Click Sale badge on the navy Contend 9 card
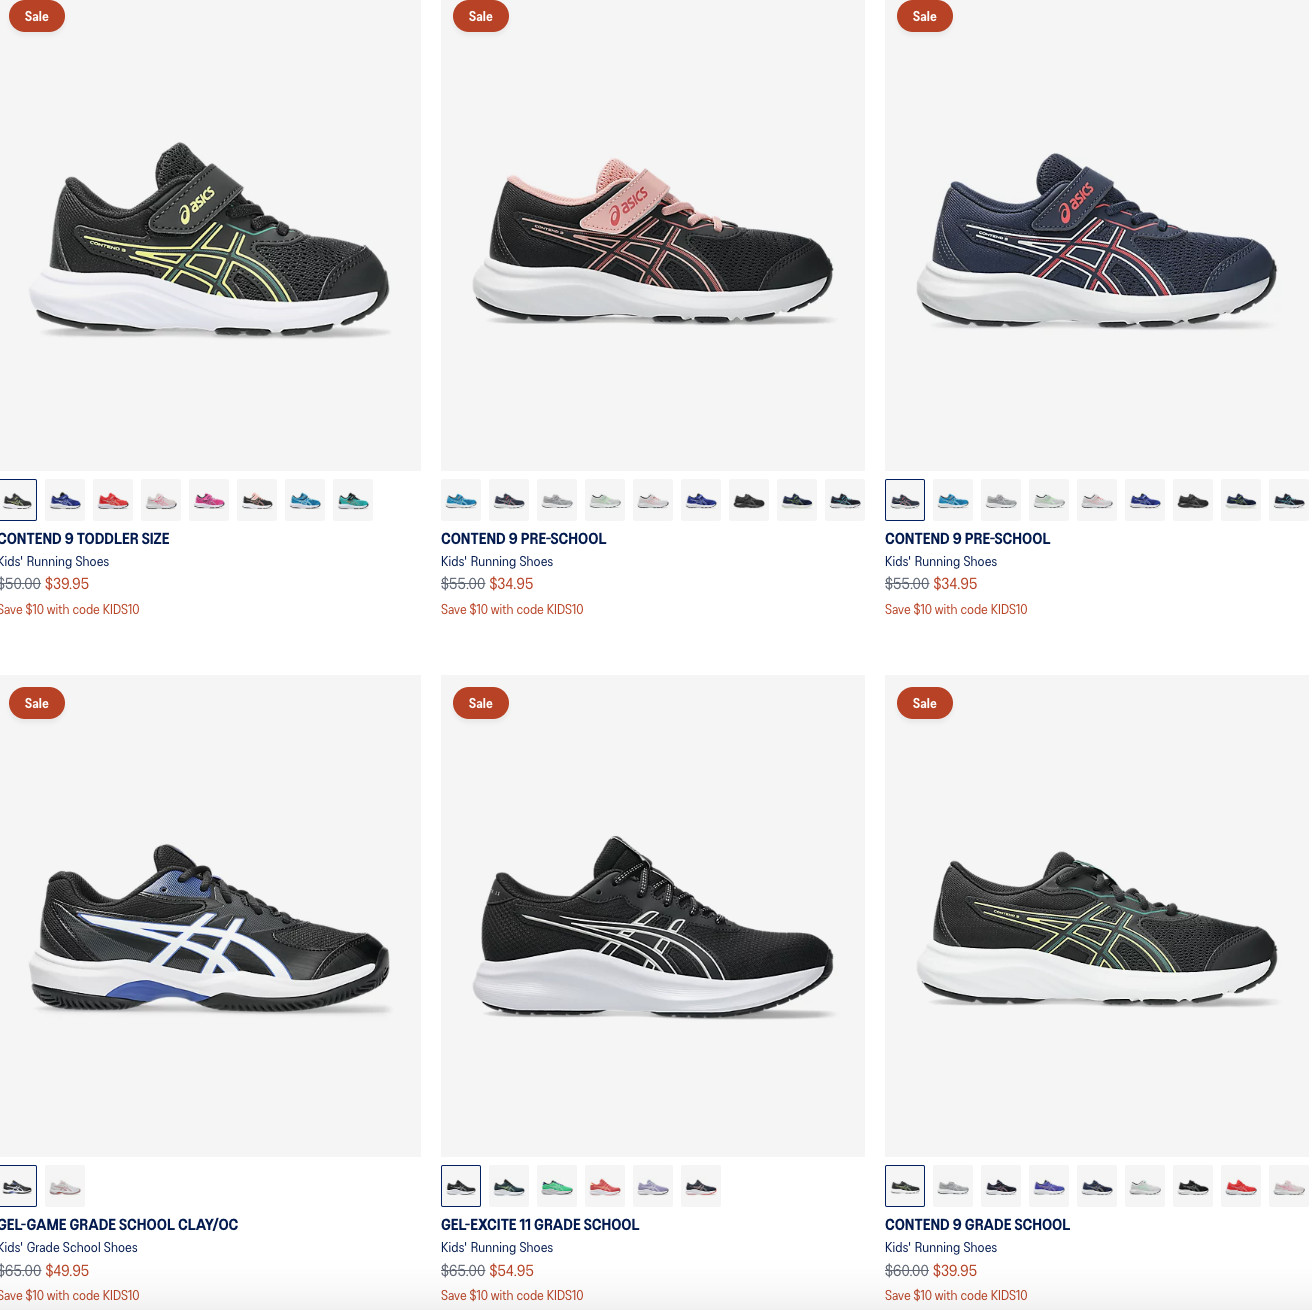1312x1310 pixels. (x=925, y=16)
